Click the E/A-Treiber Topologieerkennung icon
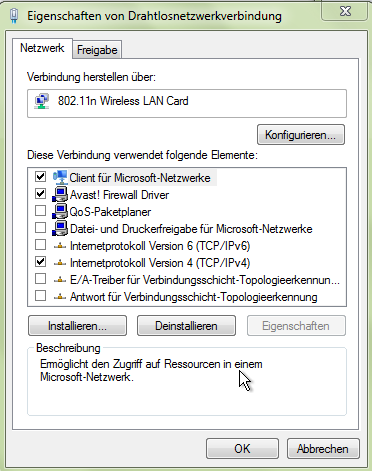The image size is (372, 471). (60, 280)
